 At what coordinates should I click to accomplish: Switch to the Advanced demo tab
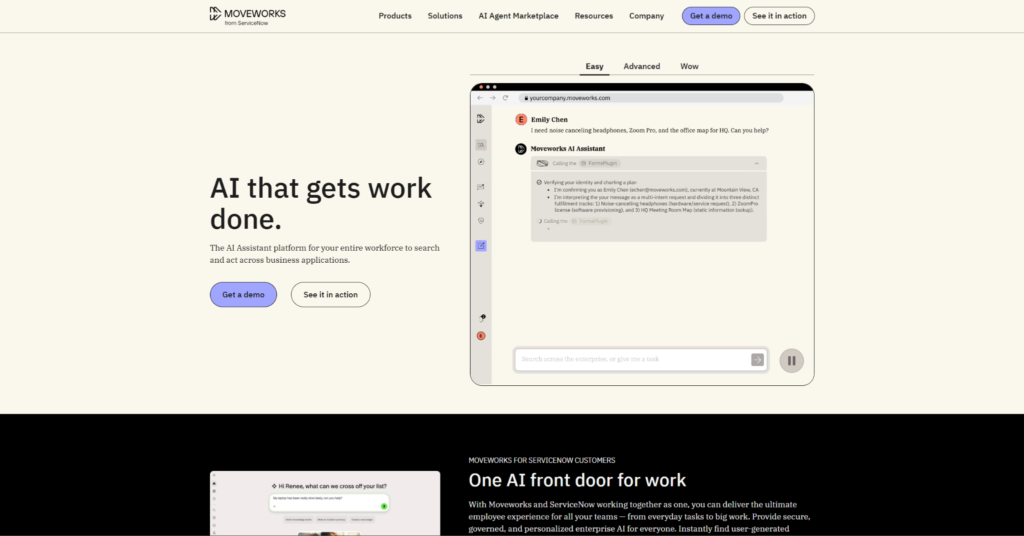[641, 67]
